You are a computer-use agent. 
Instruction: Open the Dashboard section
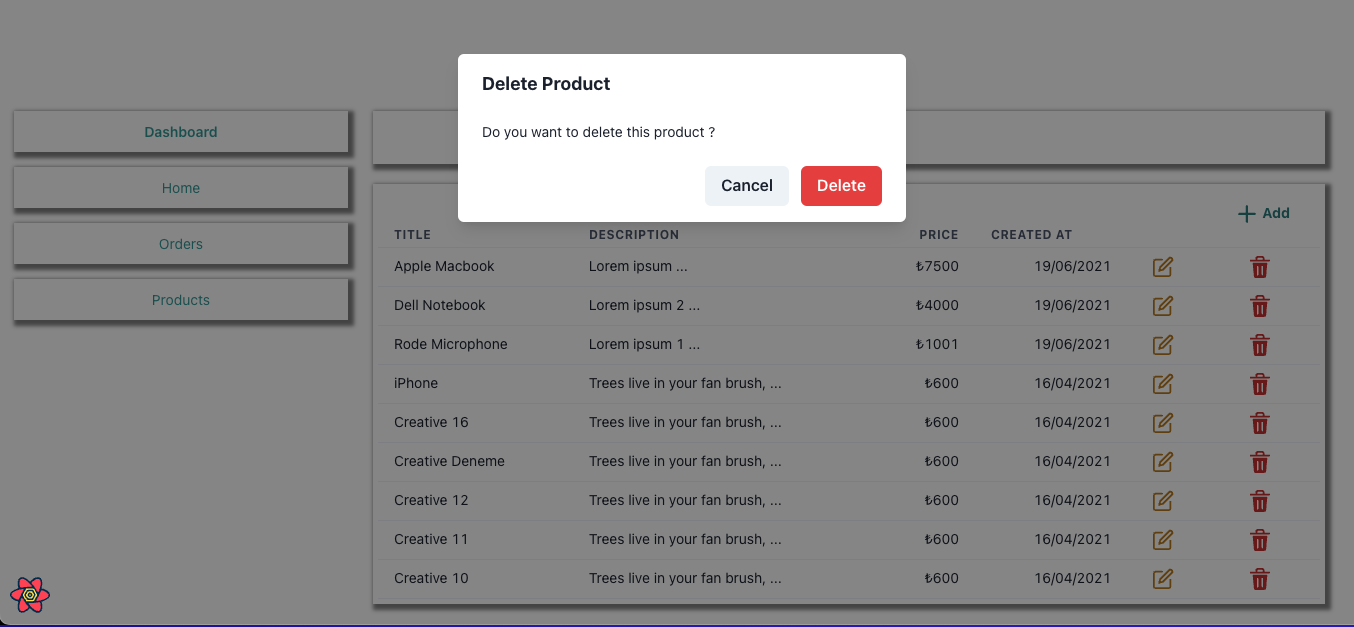(x=181, y=131)
